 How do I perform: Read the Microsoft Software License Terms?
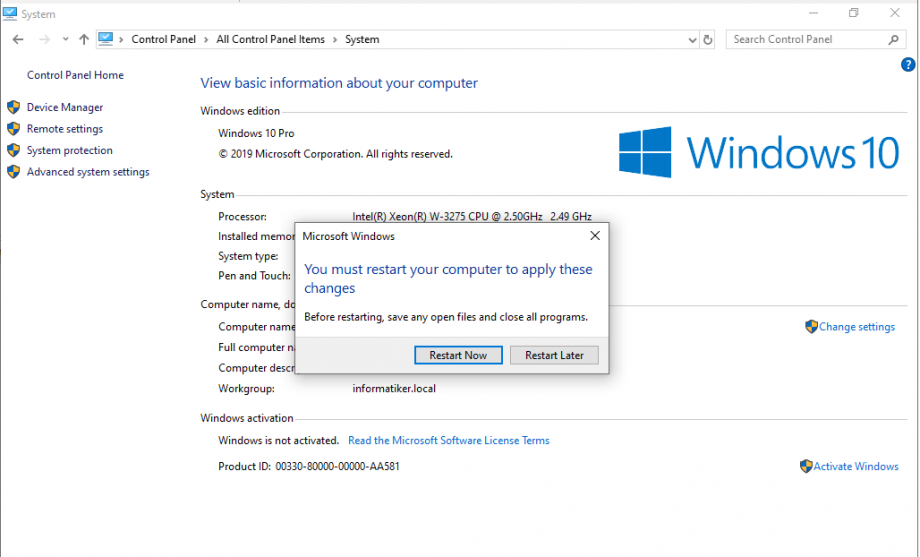pos(449,441)
